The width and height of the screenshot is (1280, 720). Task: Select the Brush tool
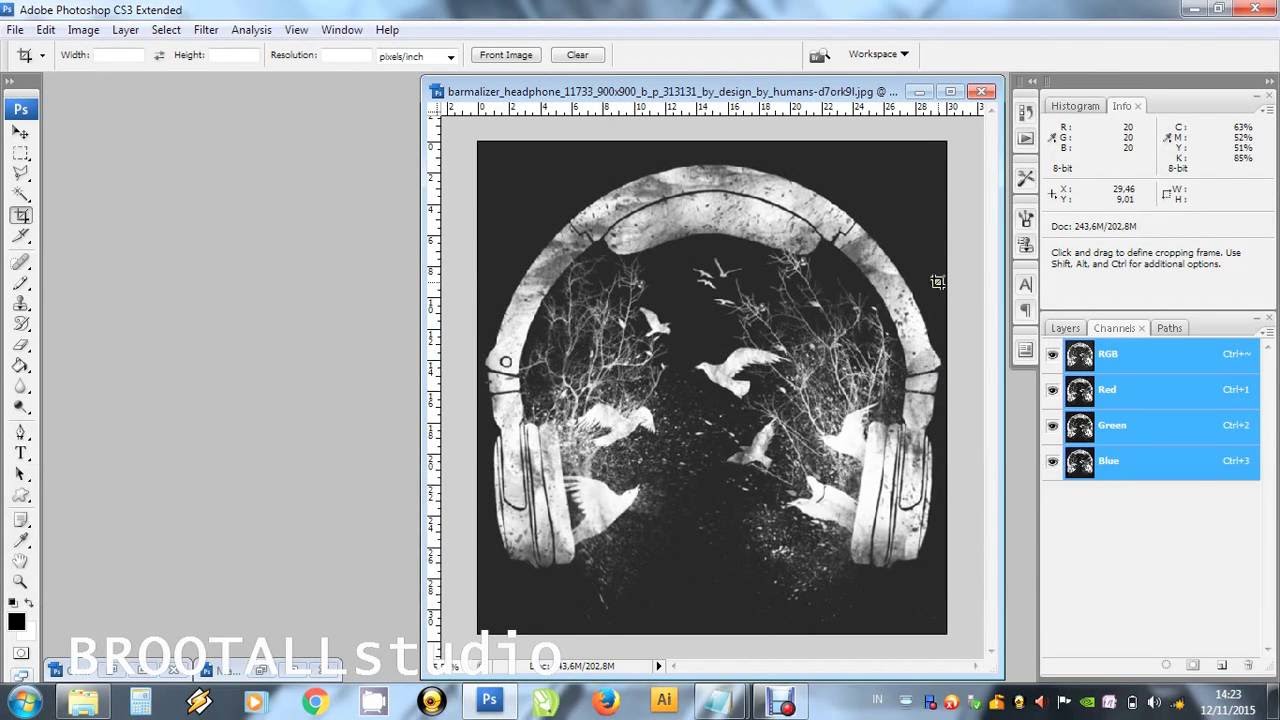click(x=21, y=283)
